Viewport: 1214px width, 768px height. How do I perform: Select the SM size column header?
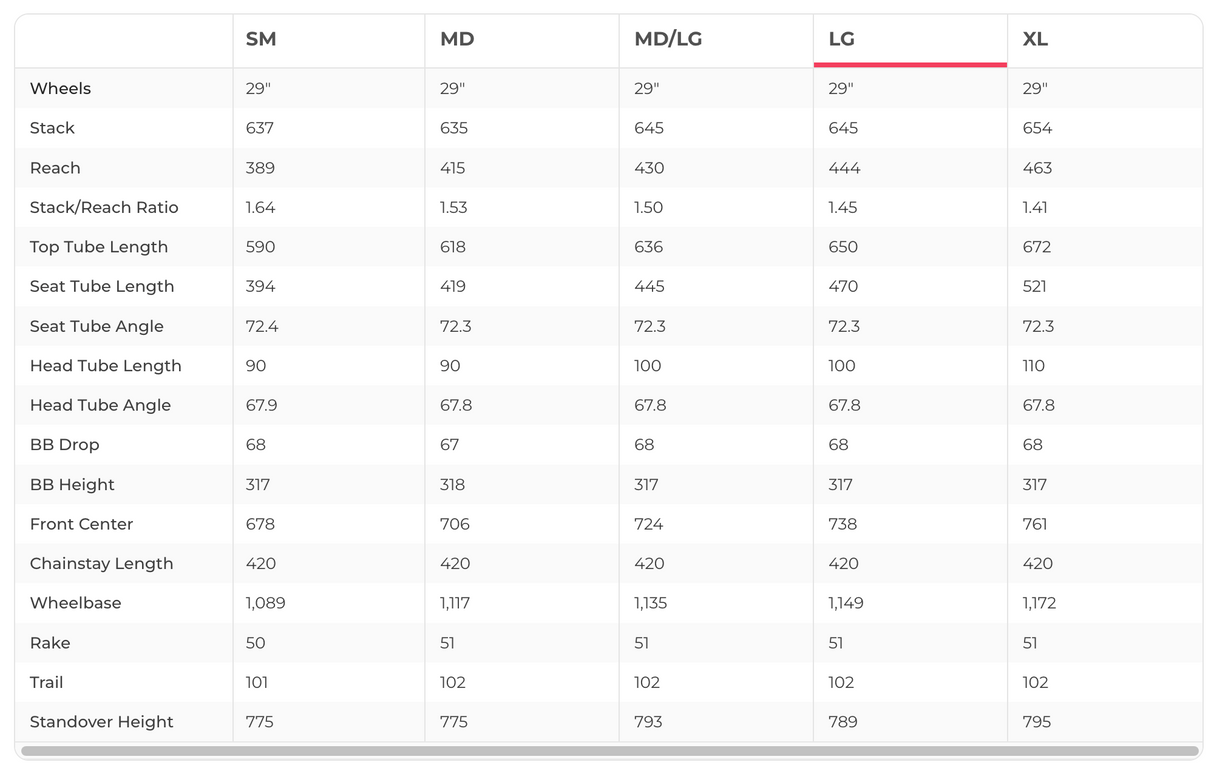pyautogui.click(x=261, y=40)
